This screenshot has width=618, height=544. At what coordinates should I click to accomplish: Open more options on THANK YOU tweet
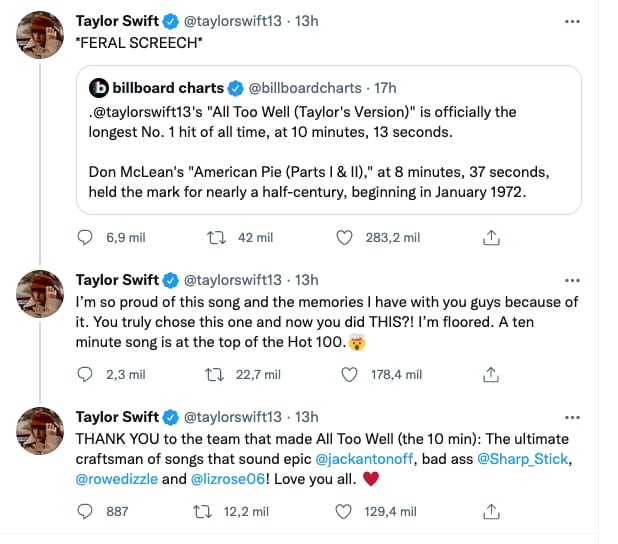(x=572, y=417)
